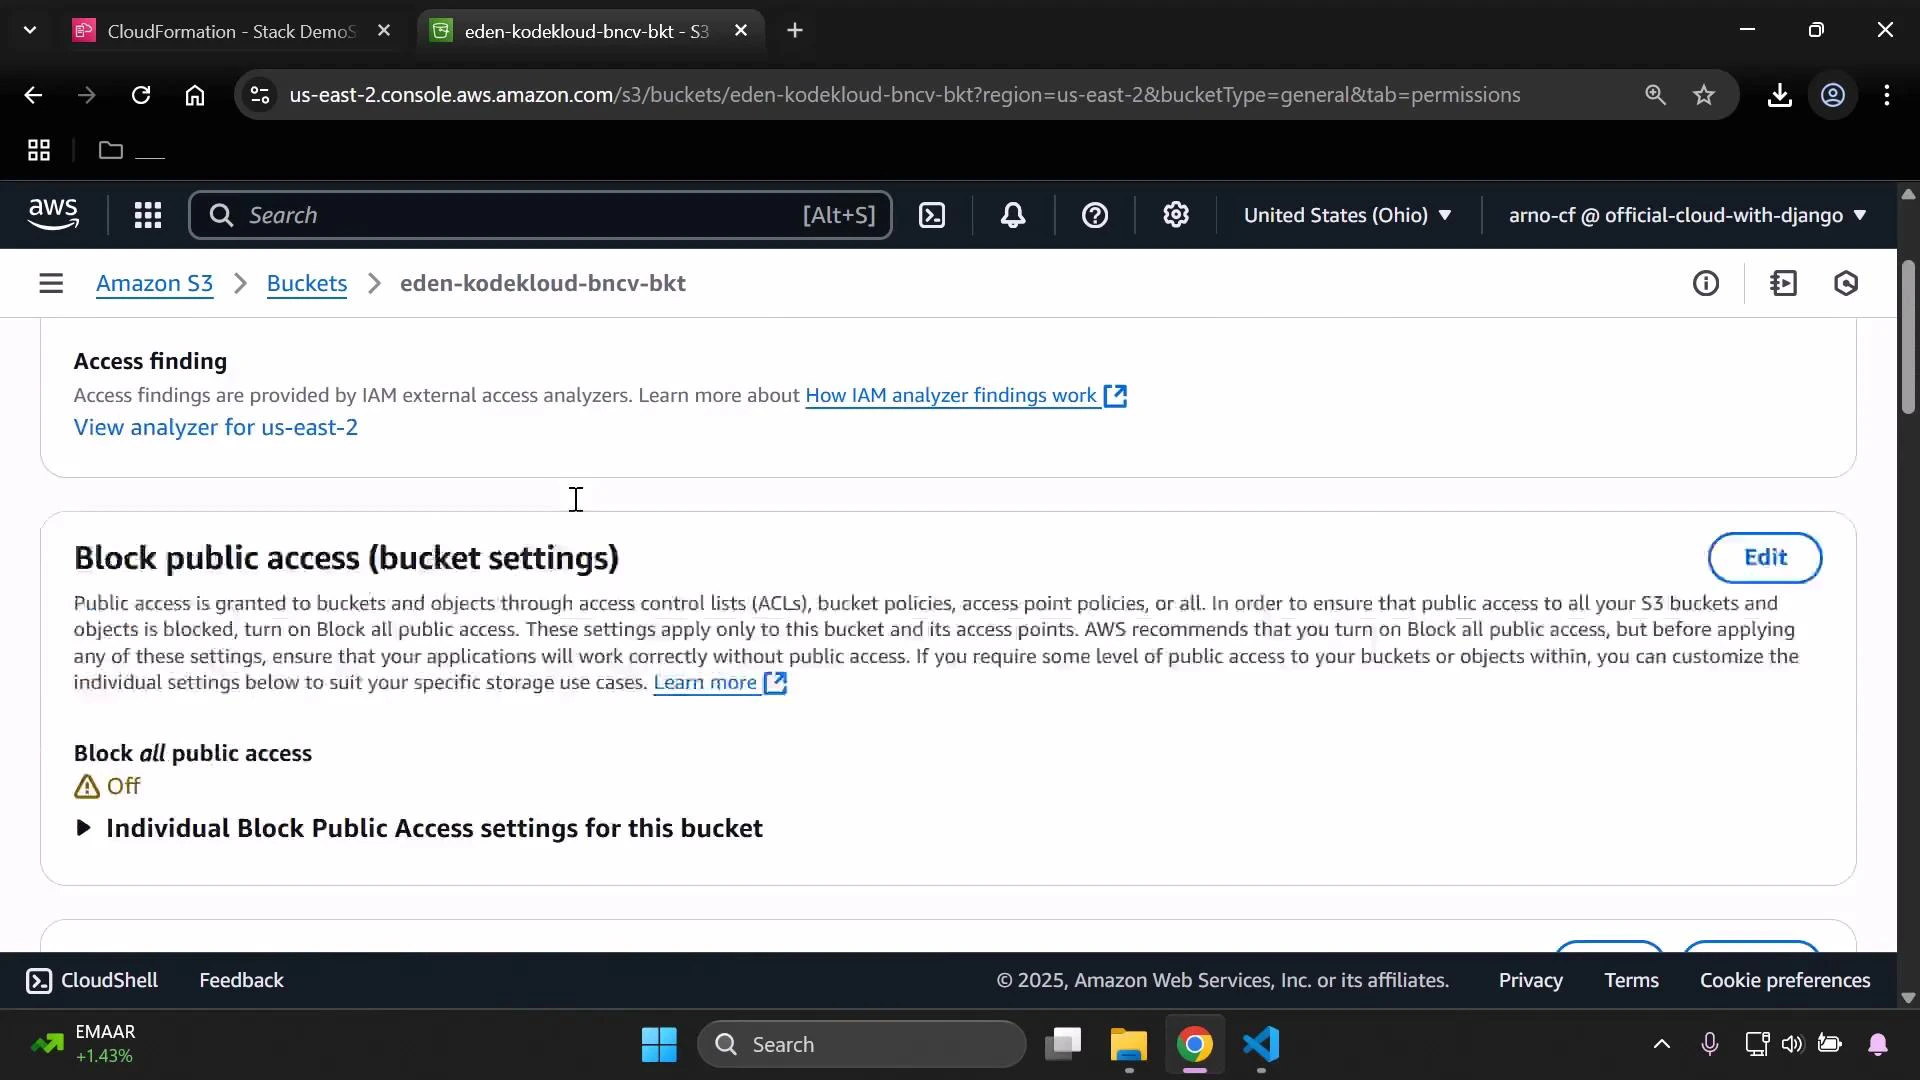This screenshot has height=1080, width=1920.
Task: Open File Explorer from the taskbar
Action: pyautogui.click(x=1129, y=1046)
